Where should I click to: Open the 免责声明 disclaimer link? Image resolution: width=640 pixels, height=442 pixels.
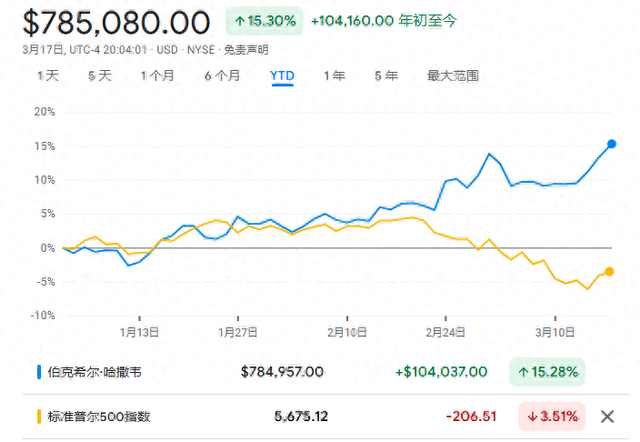(x=247, y=49)
